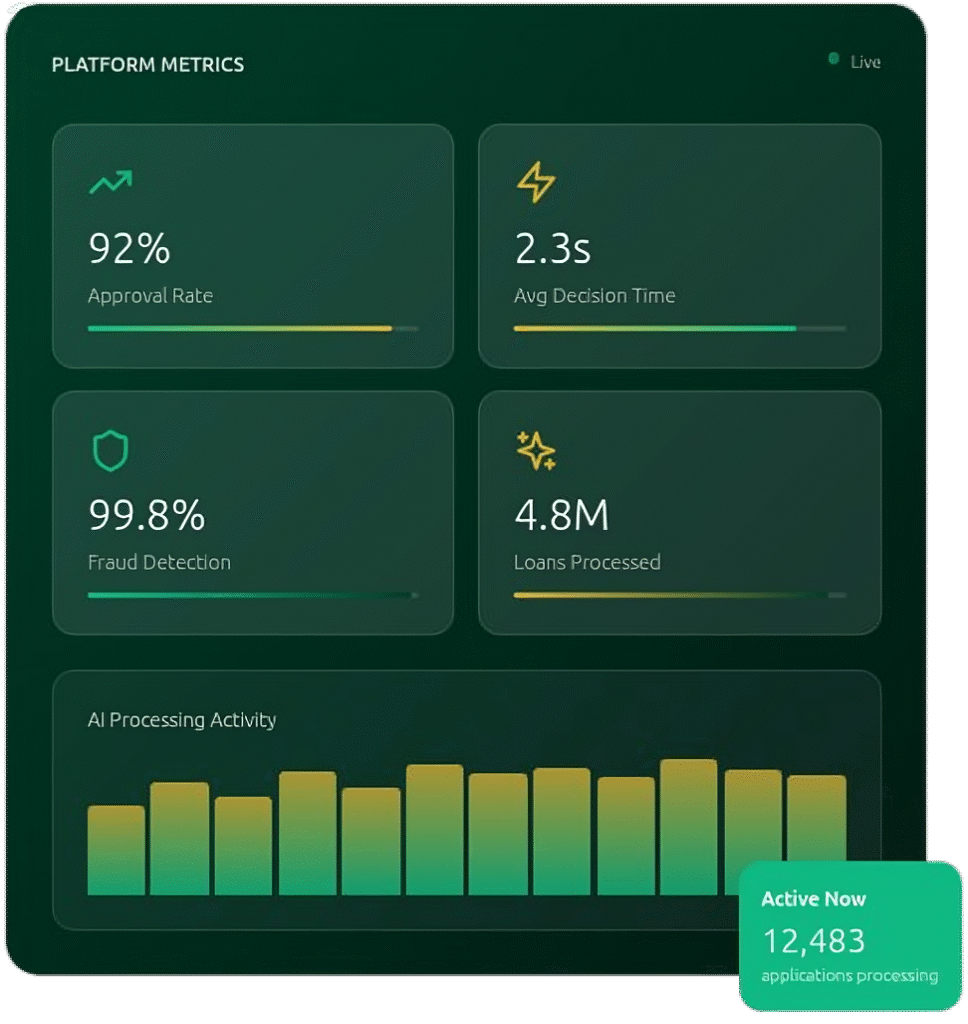Click the Fraud Detection progress bar
This screenshot has height=1024, width=968.
[x=253, y=595]
